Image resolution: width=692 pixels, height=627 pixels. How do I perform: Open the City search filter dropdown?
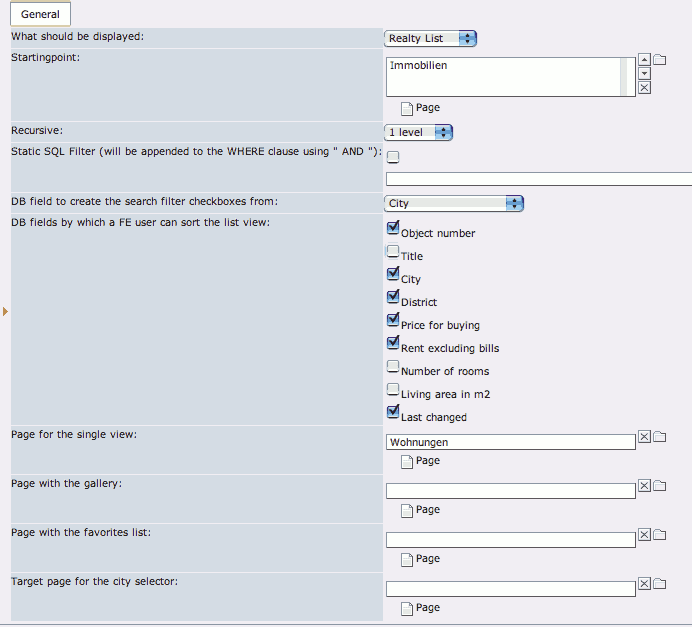click(x=454, y=203)
